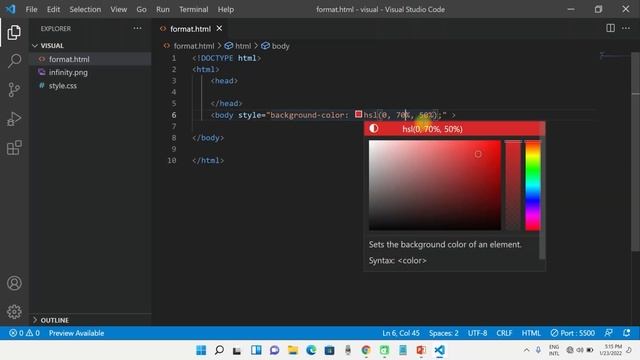The width and height of the screenshot is (640, 360).
Task: Show errors and warnings in status bar
Action: [x=24, y=333]
